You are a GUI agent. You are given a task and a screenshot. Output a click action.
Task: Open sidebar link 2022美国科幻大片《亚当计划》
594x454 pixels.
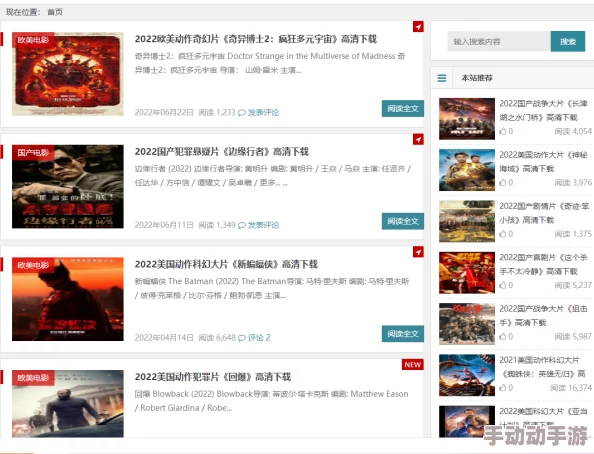[544, 417]
